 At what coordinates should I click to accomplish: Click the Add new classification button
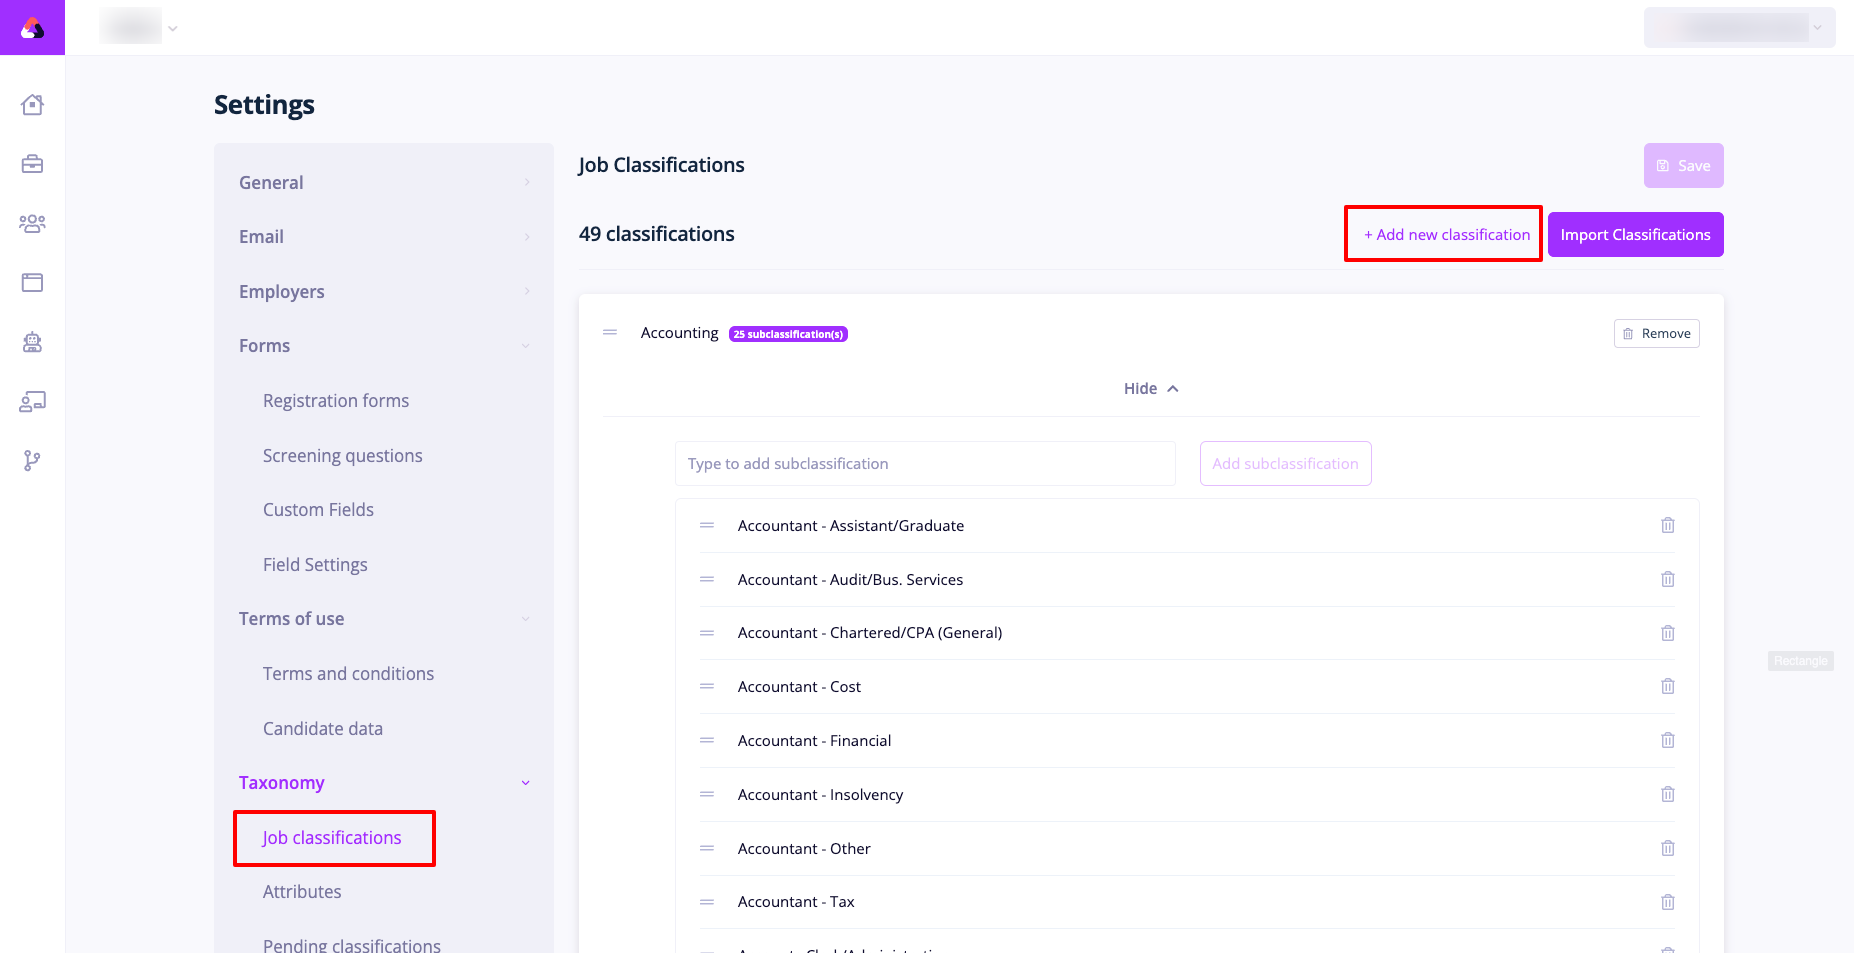click(1443, 233)
